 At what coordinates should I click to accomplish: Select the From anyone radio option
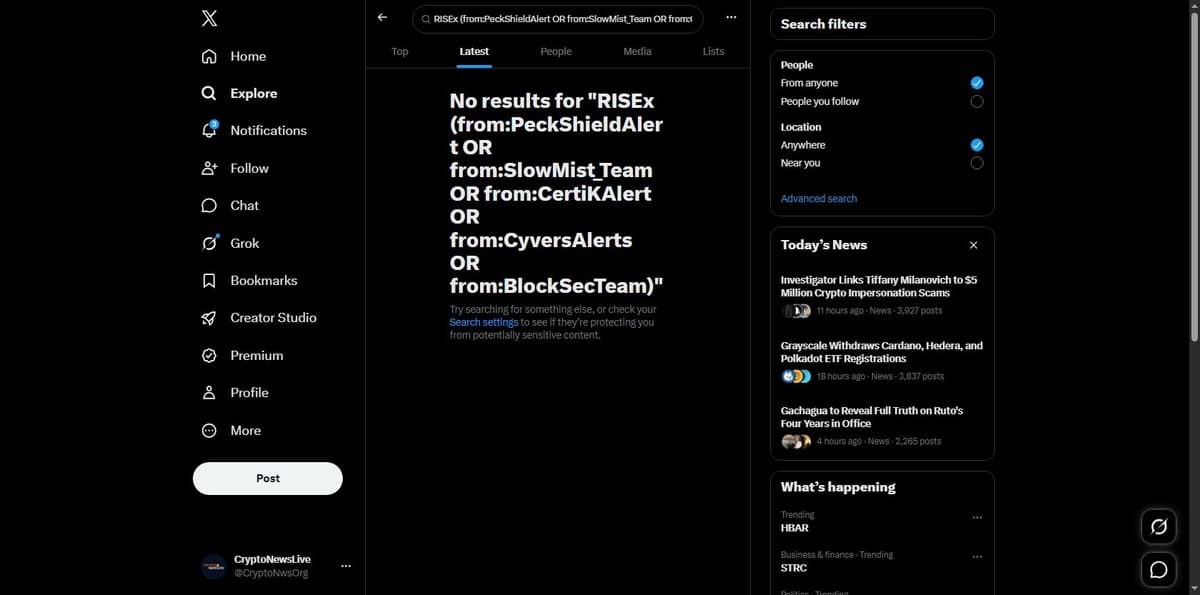click(x=977, y=83)
